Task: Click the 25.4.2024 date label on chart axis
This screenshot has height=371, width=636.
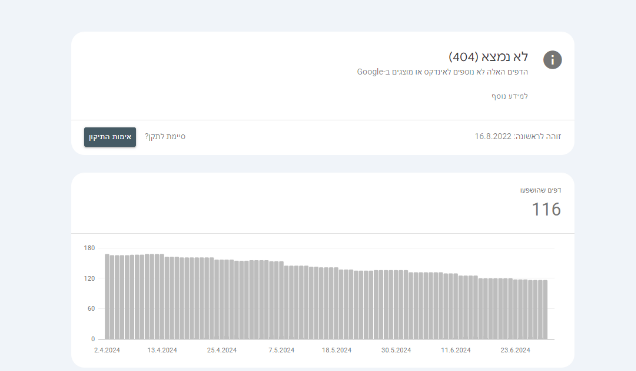Action: point(221,350)
